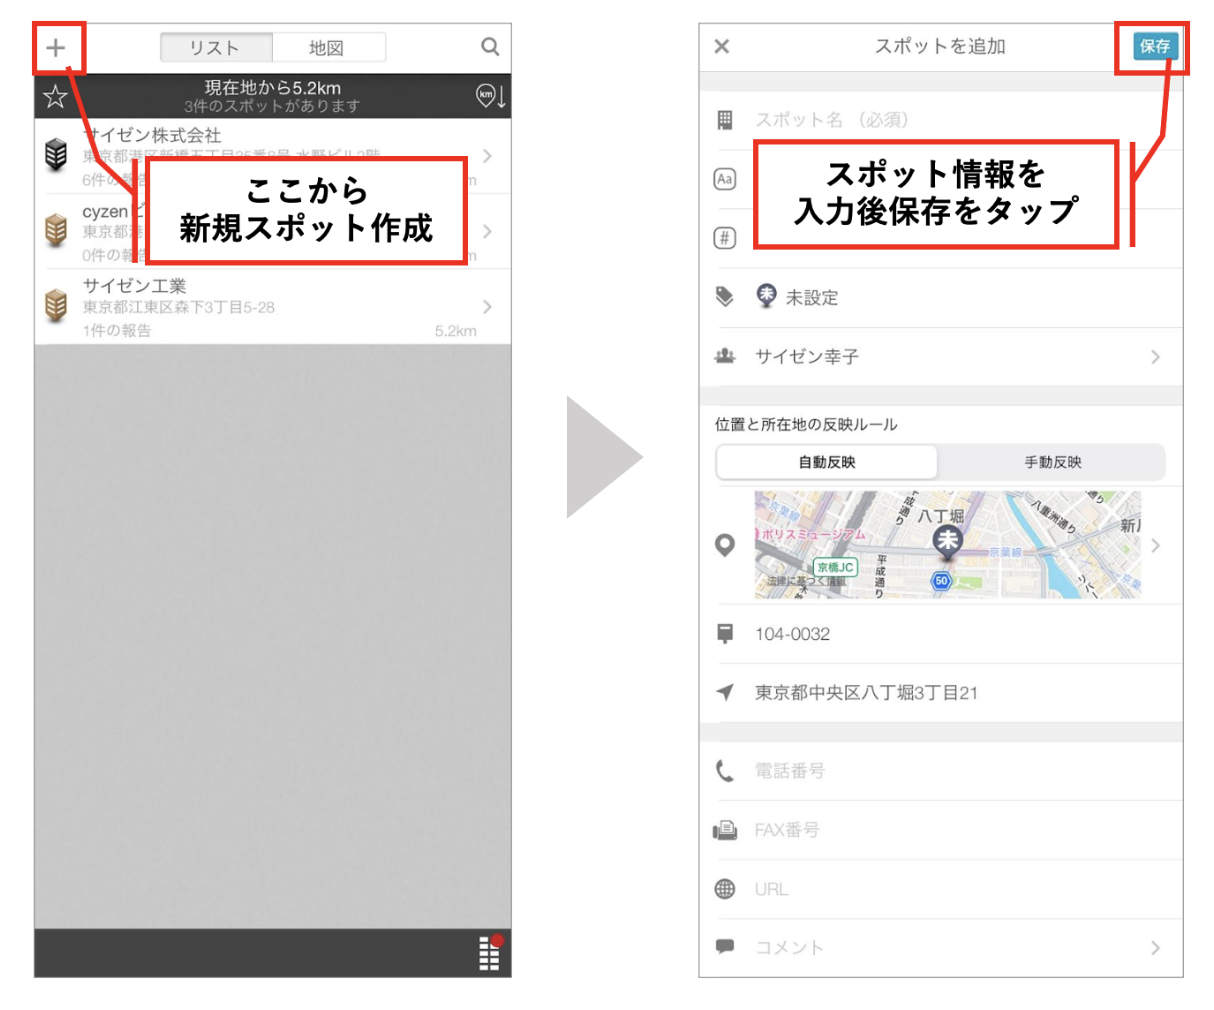Tap the globe URL icon

point(725,889)
